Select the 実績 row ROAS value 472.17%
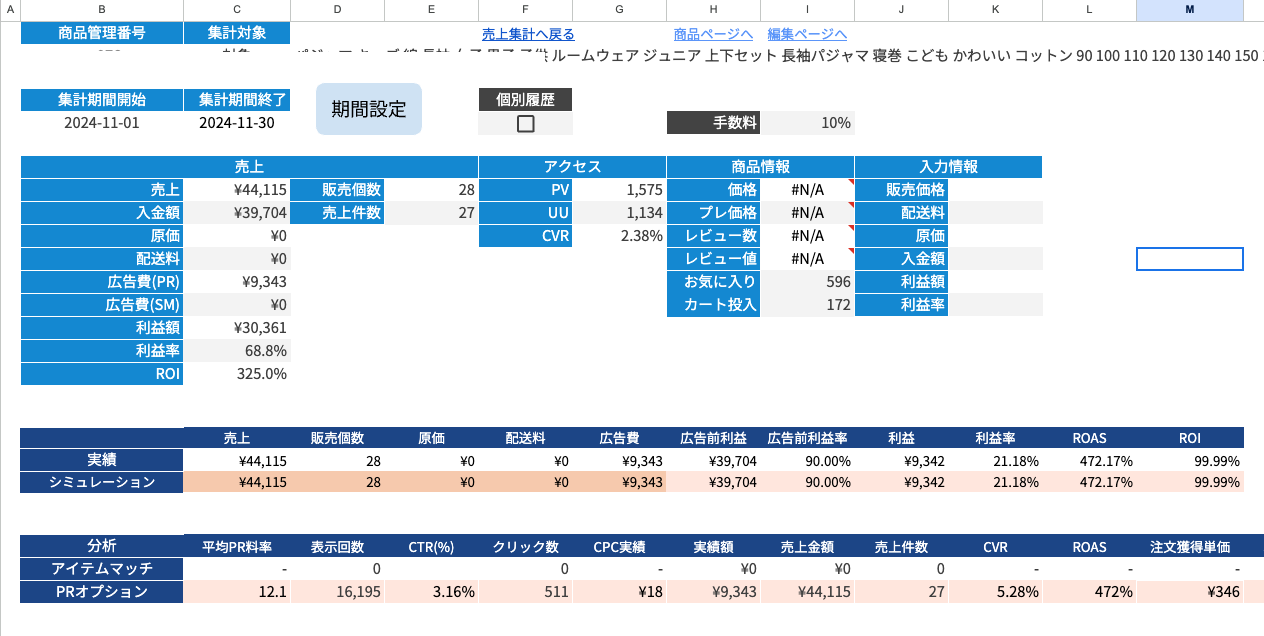 (x=1089, y=460)
